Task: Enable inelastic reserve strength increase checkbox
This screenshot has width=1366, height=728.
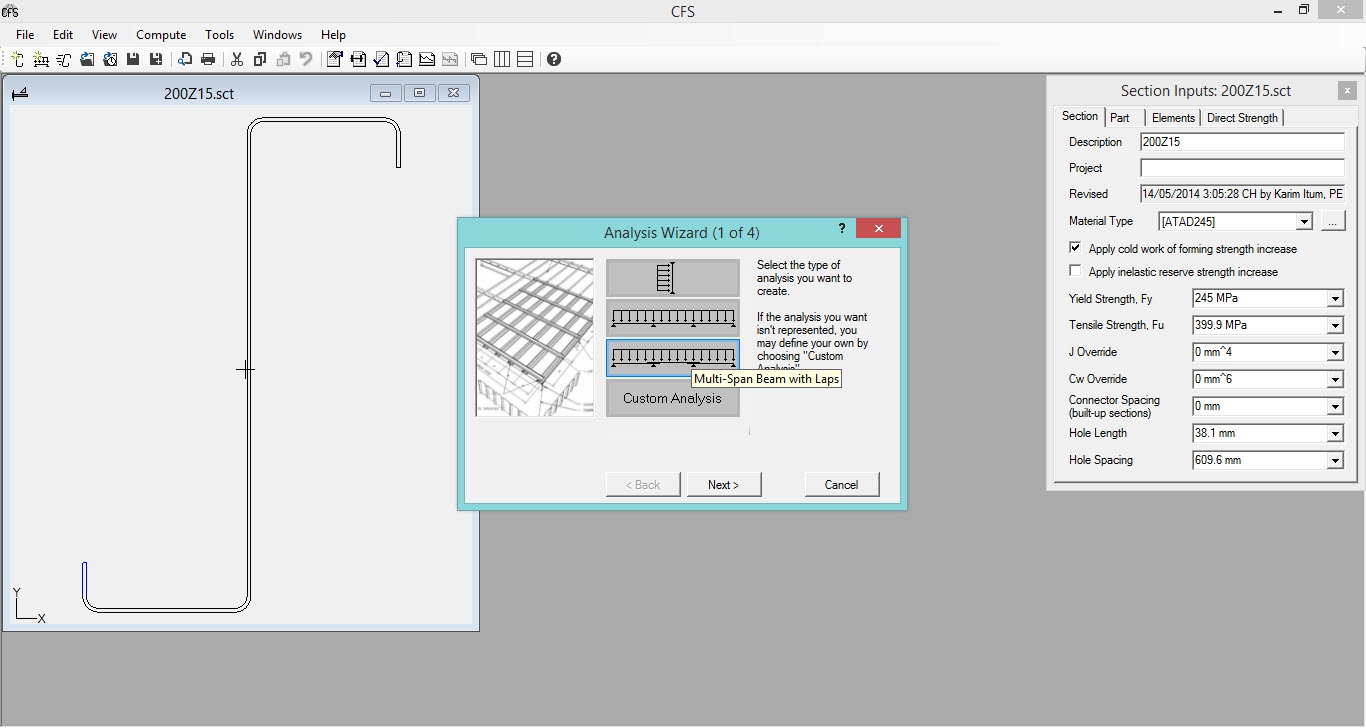Action: tap(1076, 271)
